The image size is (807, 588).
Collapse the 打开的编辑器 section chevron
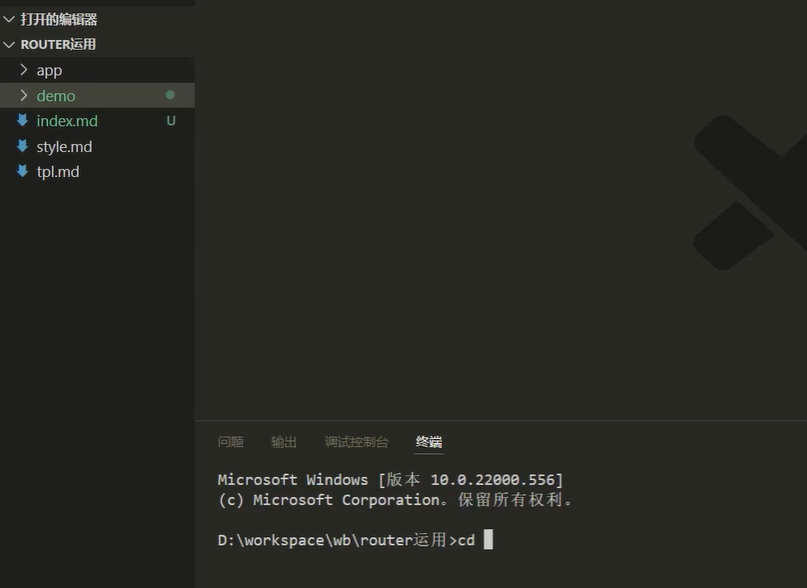coord(9,20)
